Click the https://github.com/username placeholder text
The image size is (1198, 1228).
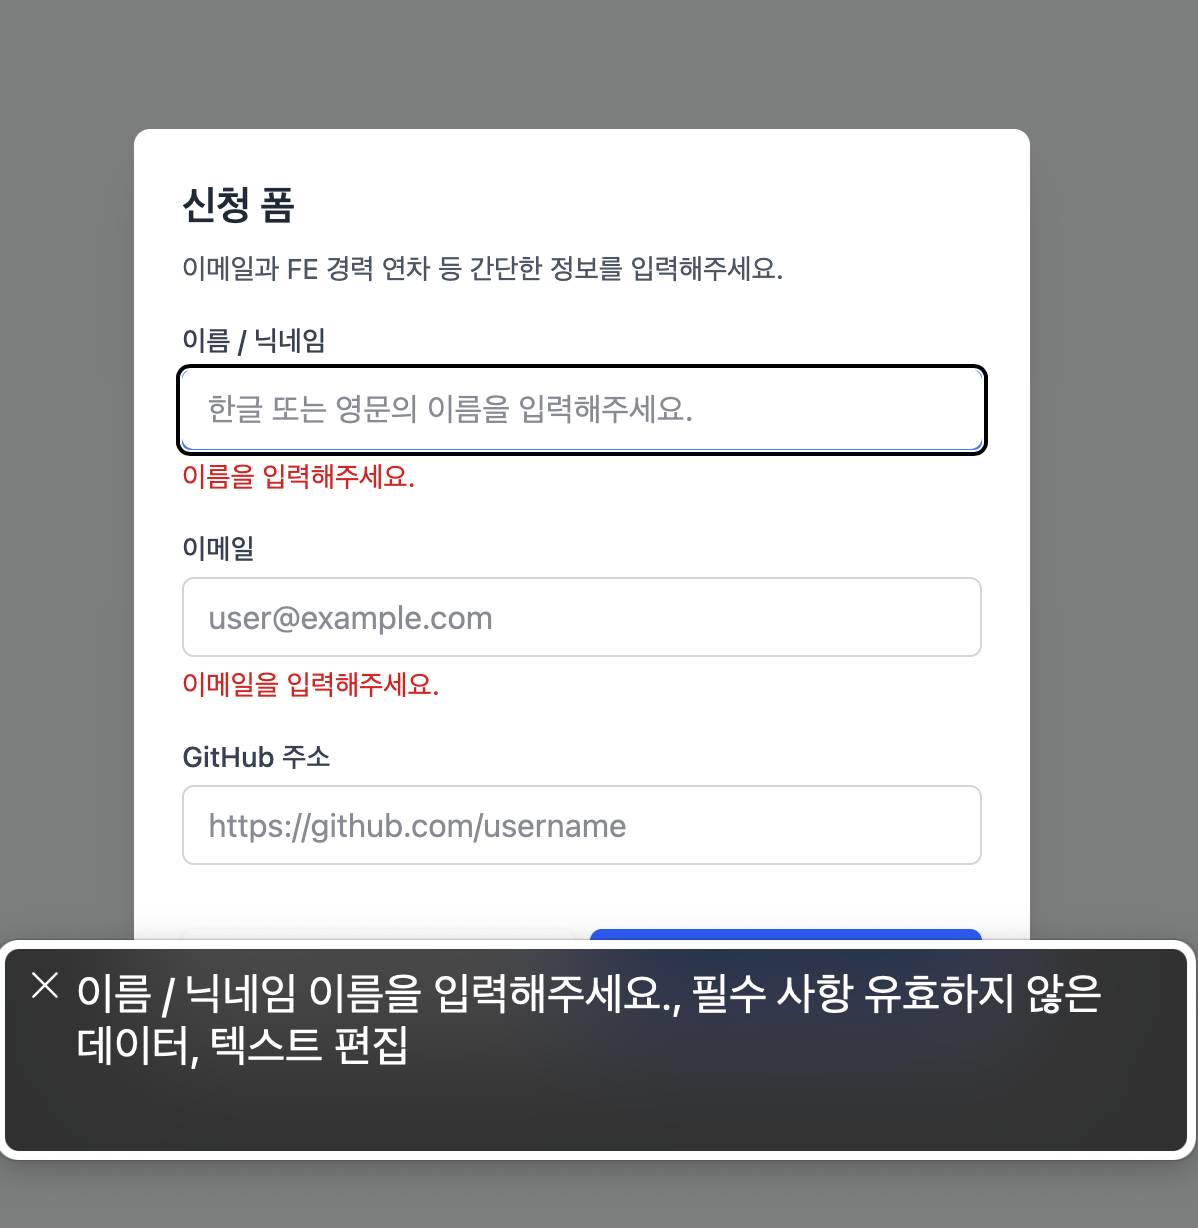[x=417, y=826]
